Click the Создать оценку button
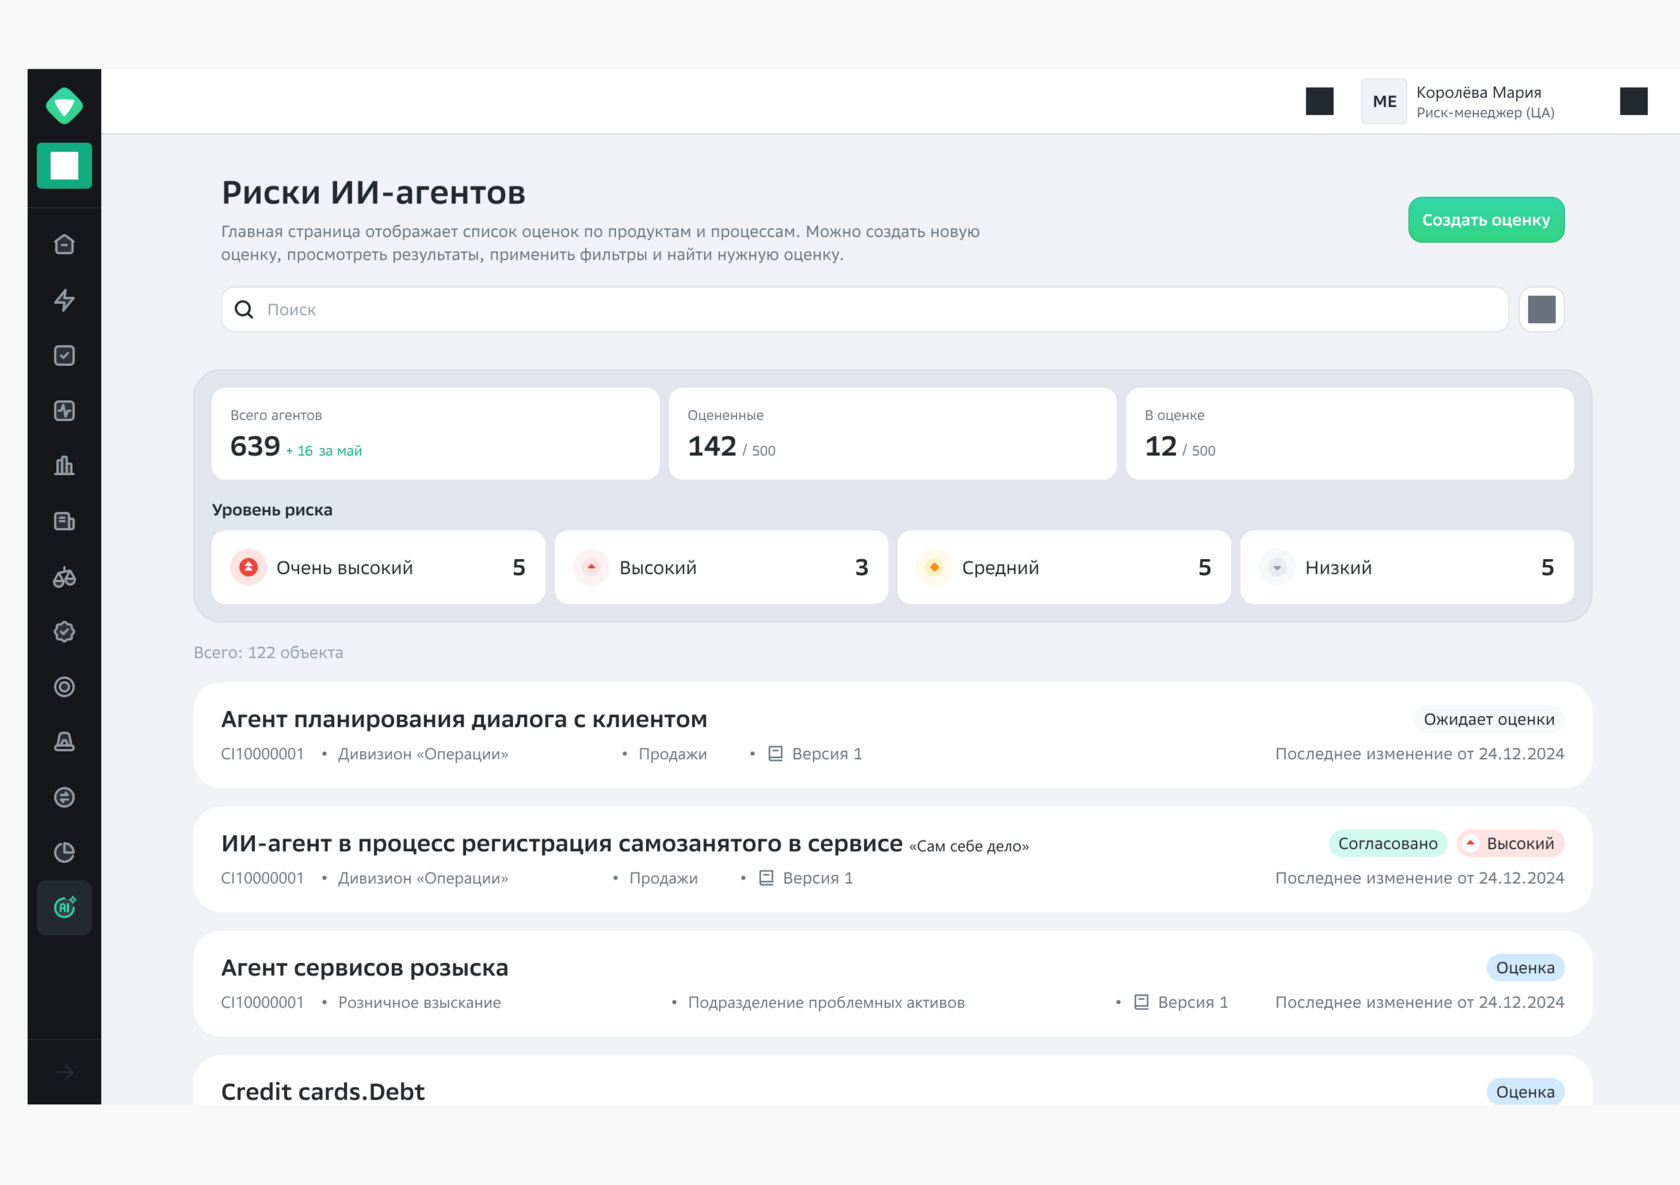The width and height of the screenshot is (1680, 1185). tap(1486, 220)
